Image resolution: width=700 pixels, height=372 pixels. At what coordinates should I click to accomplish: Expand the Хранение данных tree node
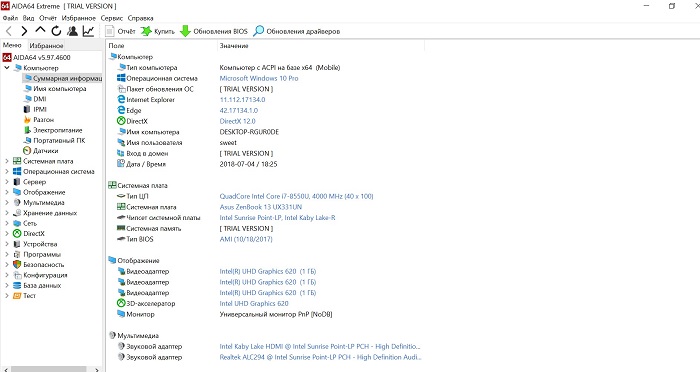pyautogui.click(x=7, y=213)
